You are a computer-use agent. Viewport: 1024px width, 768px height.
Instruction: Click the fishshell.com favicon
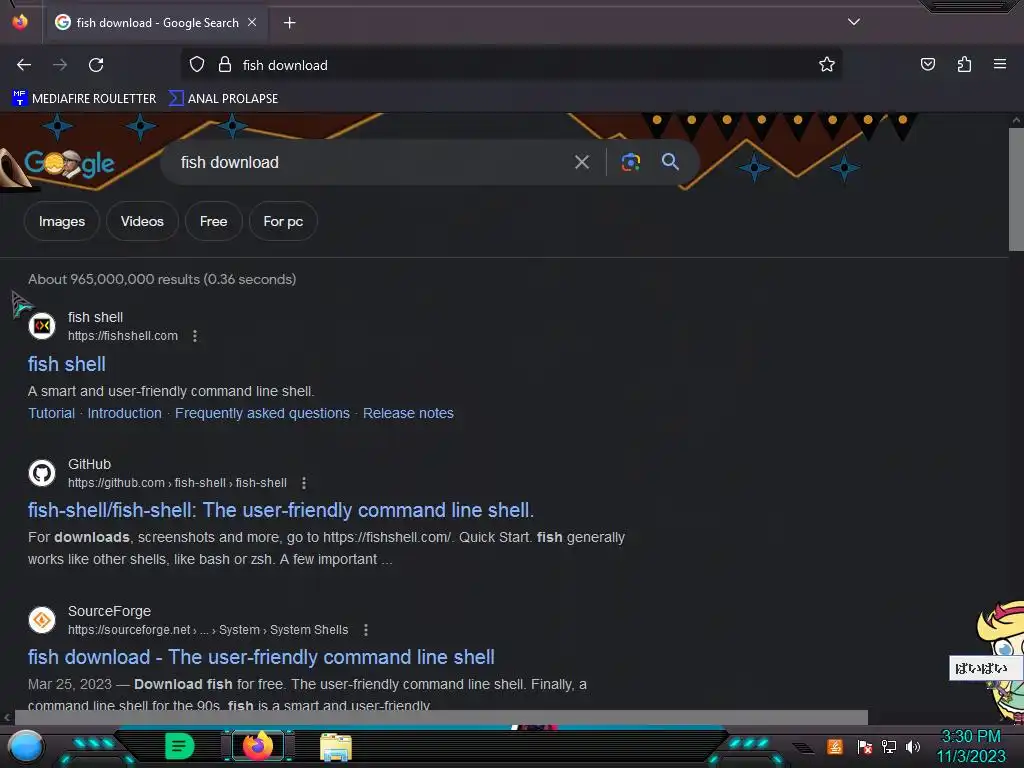click(42, 325)
